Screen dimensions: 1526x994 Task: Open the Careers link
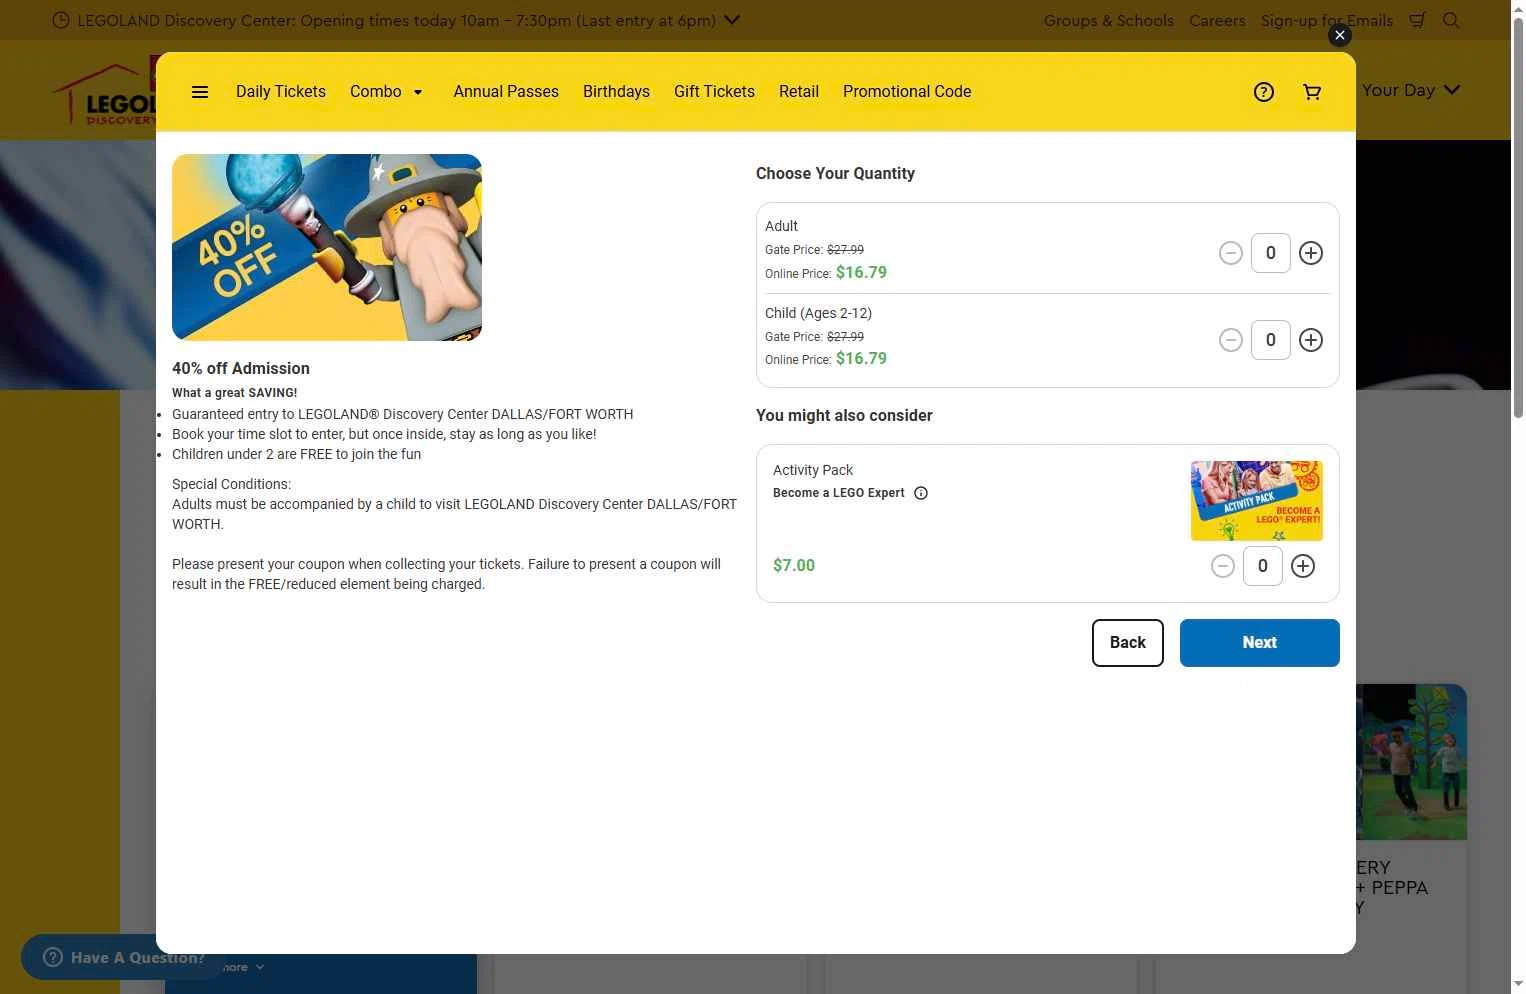click(1217, 20)
